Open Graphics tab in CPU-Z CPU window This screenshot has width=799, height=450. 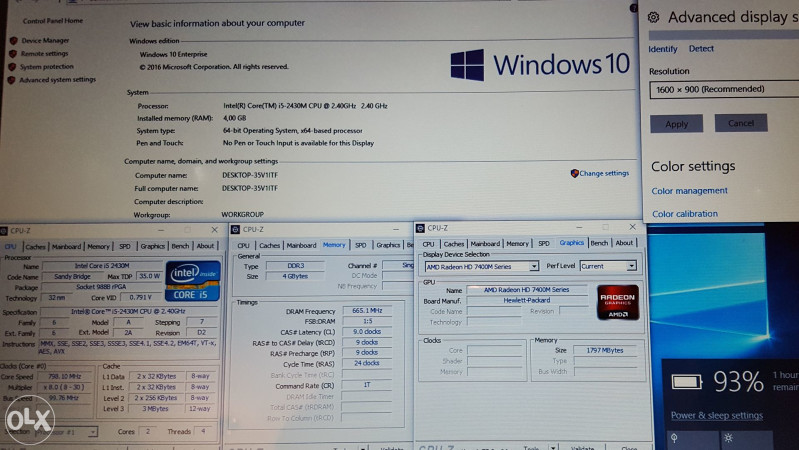pyautogui.click(x=152, y=246)
